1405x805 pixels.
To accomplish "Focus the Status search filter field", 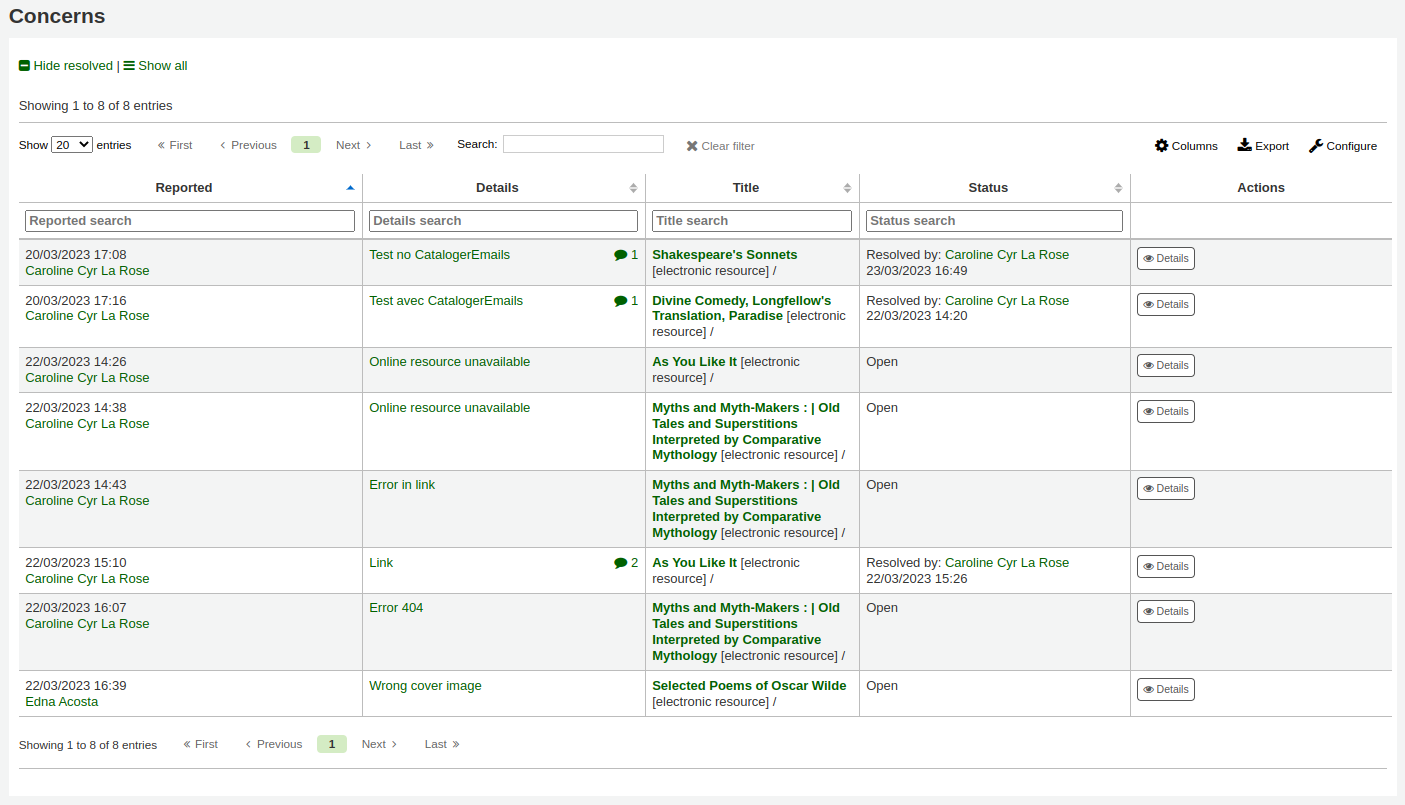I will [994, 221].
